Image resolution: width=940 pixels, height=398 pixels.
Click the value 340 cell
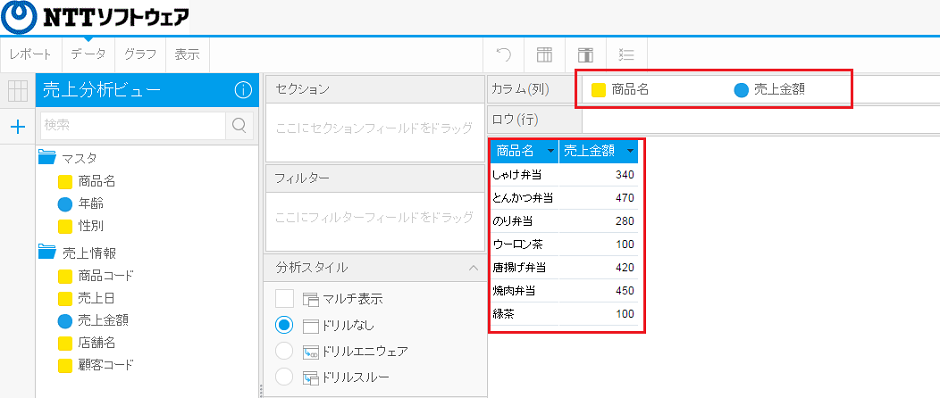point(598,175)
